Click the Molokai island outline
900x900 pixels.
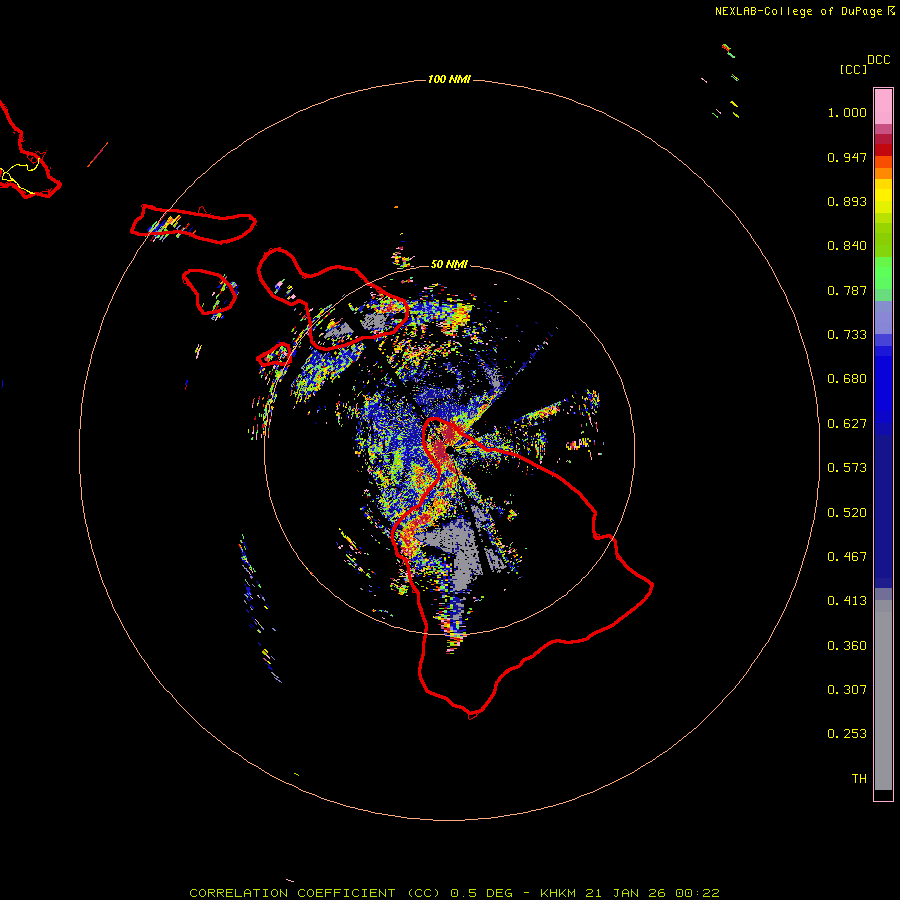click(x=193, y=224)
